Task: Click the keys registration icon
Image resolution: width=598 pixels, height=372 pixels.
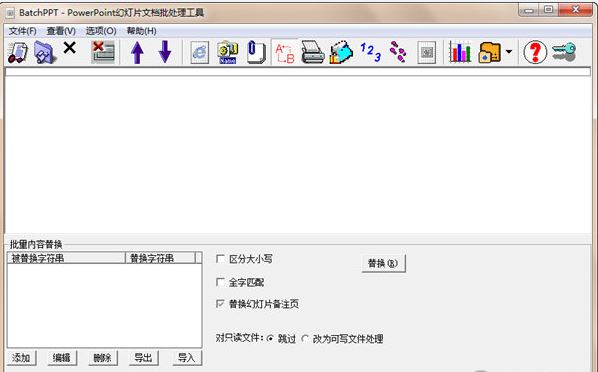Action: (x=564, y=52)
